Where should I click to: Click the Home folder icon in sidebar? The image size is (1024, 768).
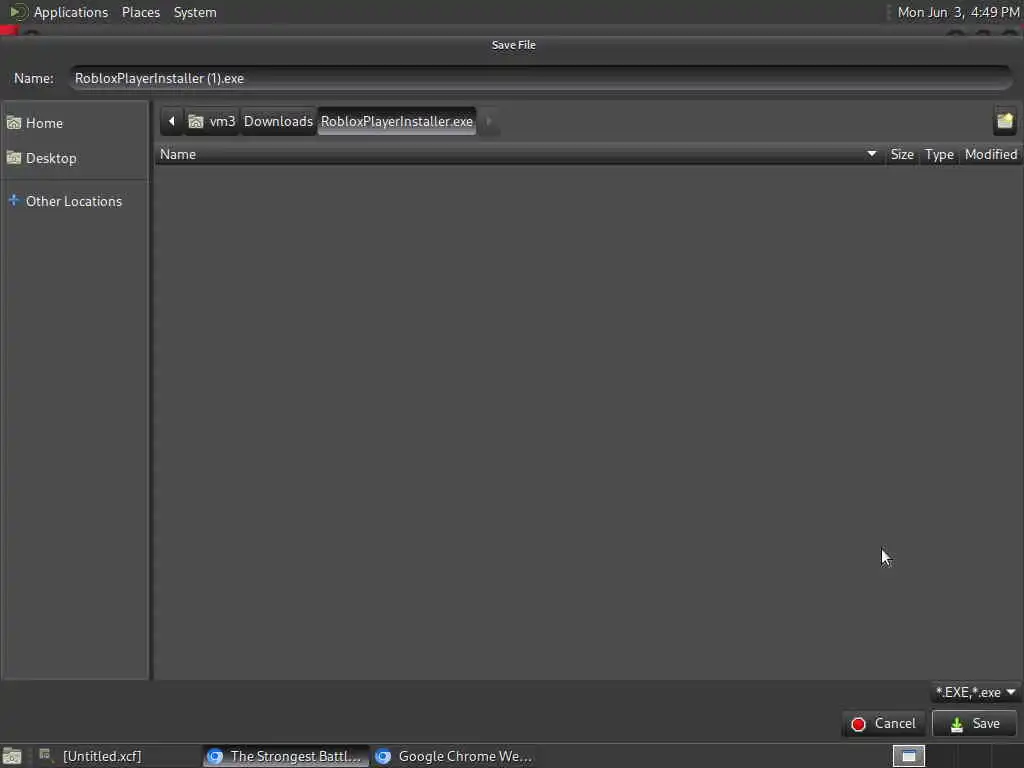click(x=14, y=123)
